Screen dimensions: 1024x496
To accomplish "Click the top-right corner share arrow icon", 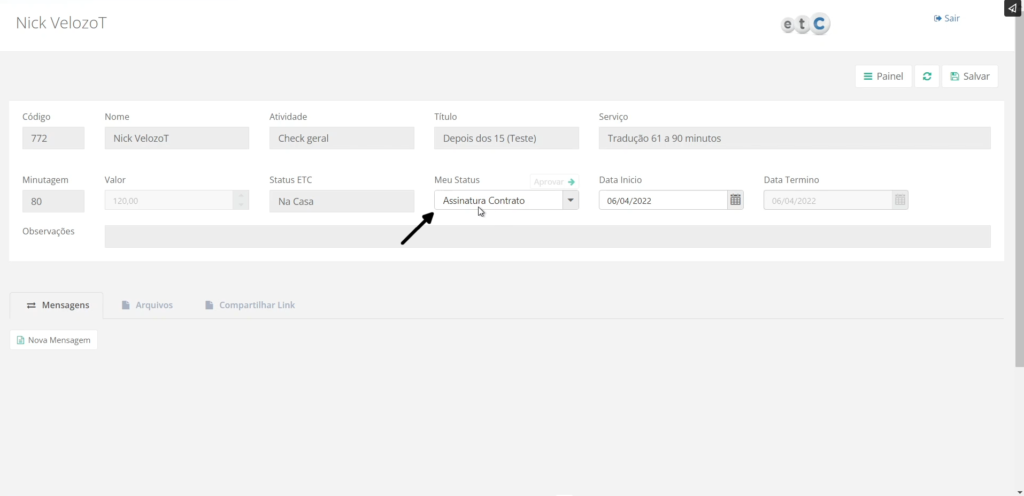I will click(x=1012, y=8).
